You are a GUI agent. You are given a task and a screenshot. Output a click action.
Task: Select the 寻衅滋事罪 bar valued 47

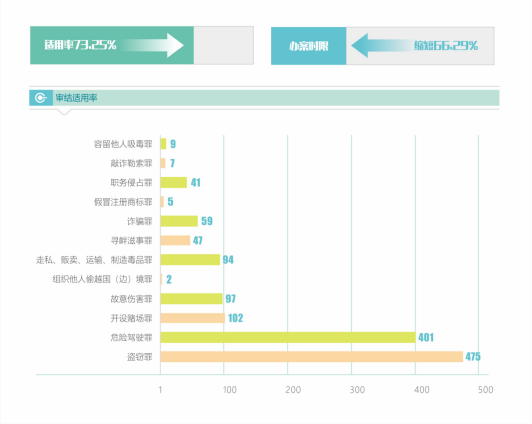coord(175,240)
